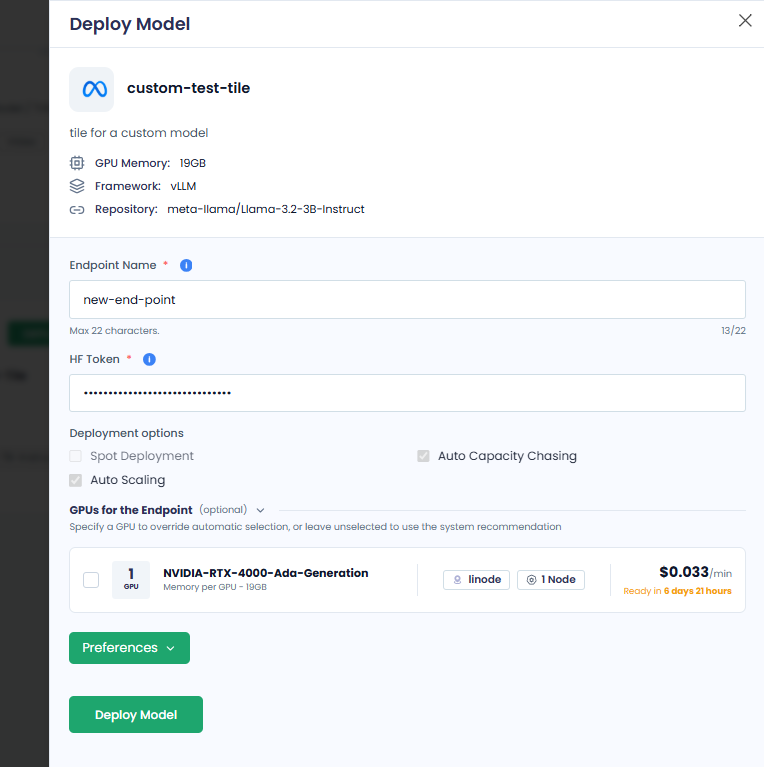Click the 13/22 character counter
This screenshot has height=767, width=764.
(x=733, y=331)
